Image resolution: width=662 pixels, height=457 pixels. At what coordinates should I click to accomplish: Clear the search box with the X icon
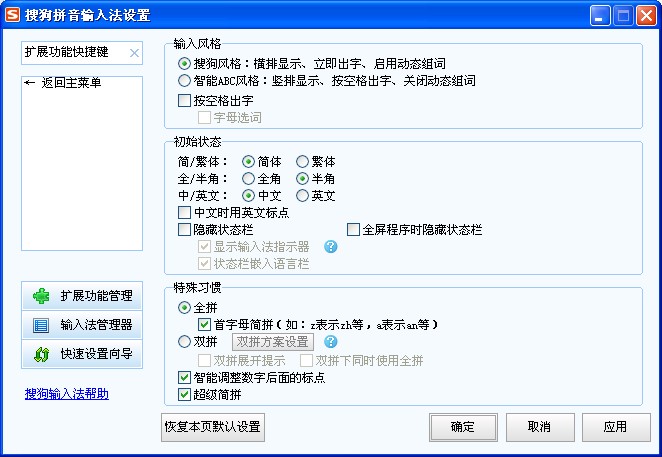click(134, 53)
